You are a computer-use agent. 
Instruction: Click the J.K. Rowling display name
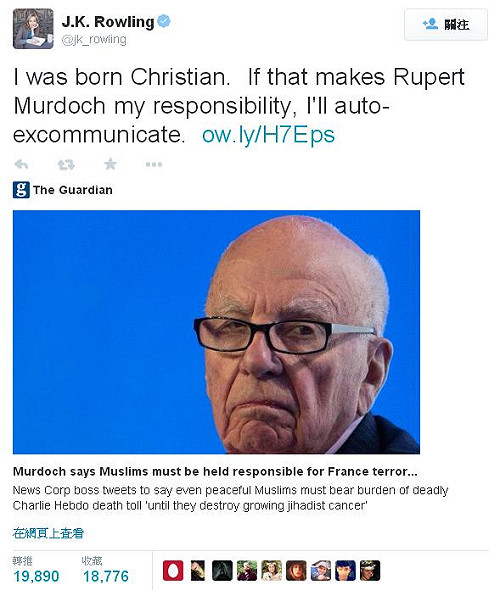(108, 22)
